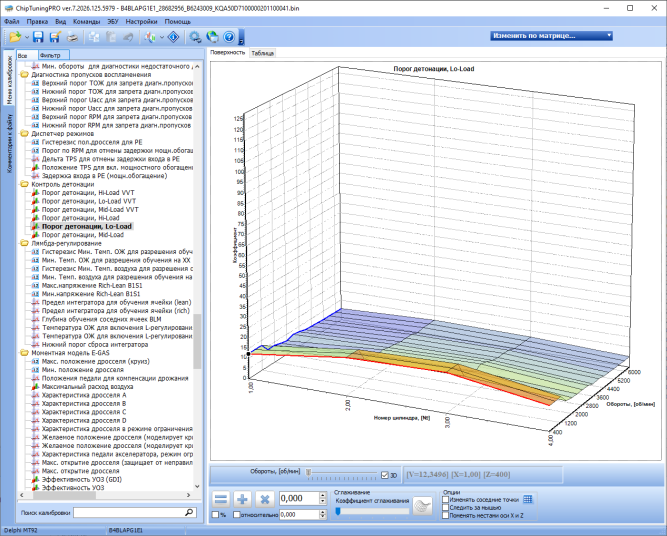Viewport: 667px width, 536px height.
Task: Click the multiply (X) button
Action: click(x=264, y=499)
